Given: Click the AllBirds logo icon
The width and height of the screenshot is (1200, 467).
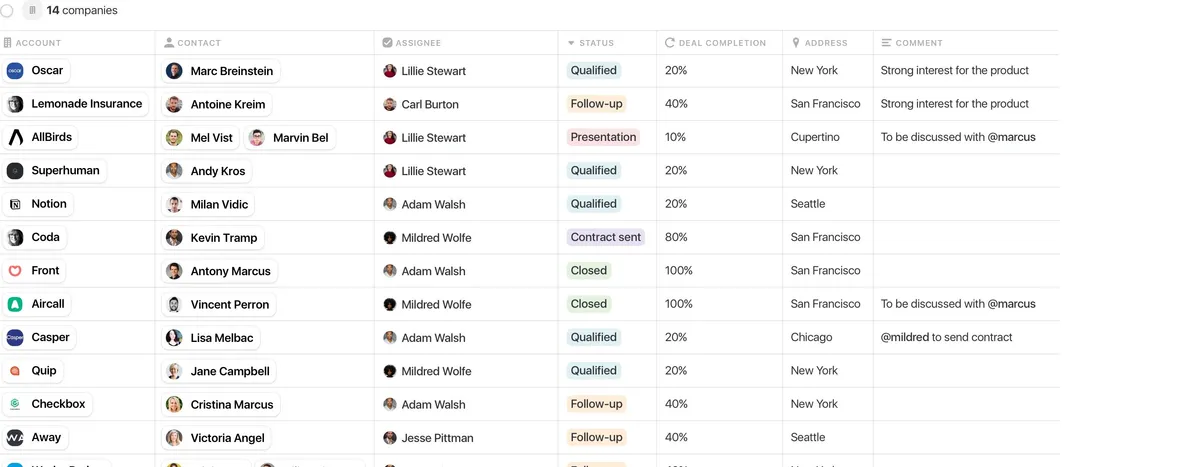Looking at the screenshot, I should pyautogui.click(x=15, y=137).
